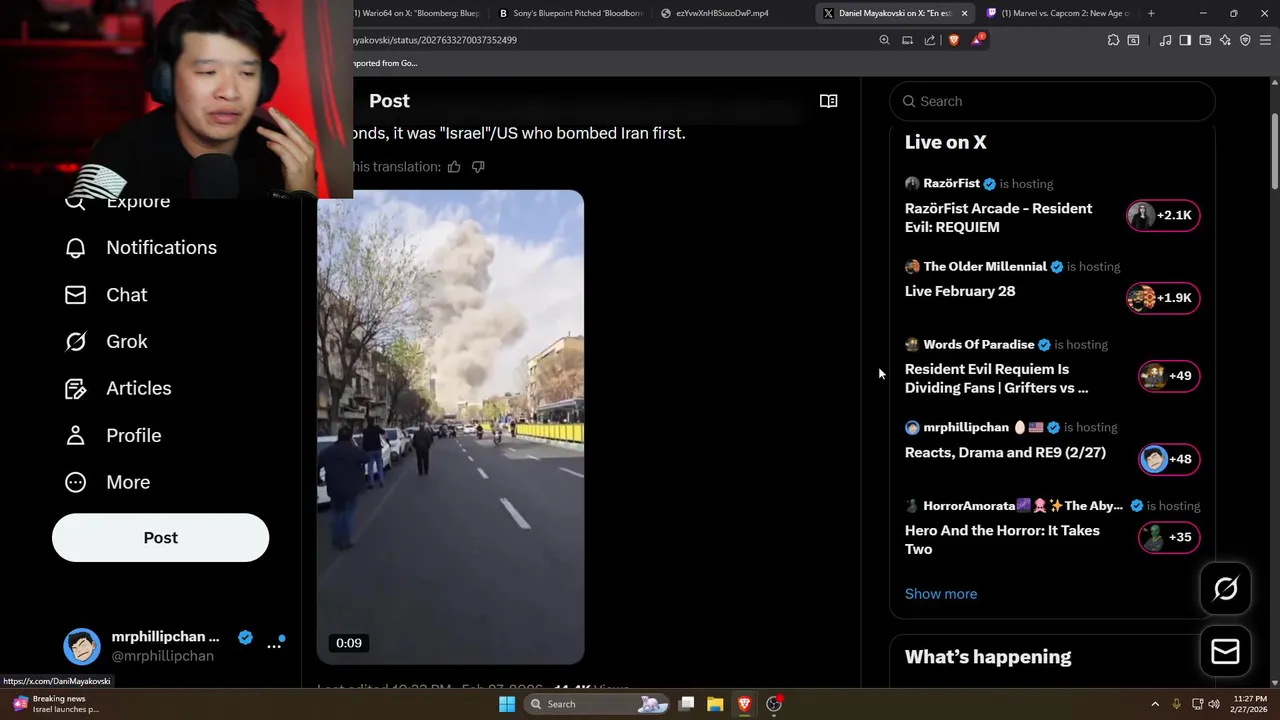Click Show more under Live on X
1280x720 pixels.
point(941,594)
